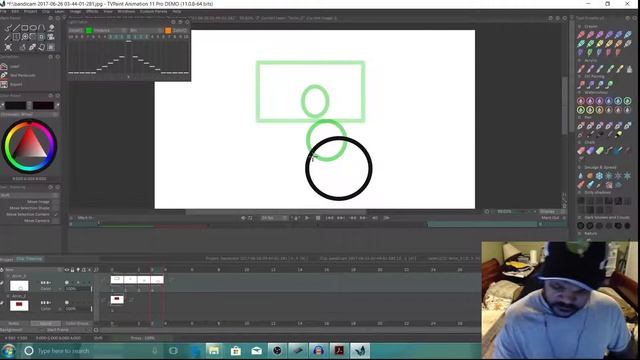Collapse the Acrylic preset group
Screen dimensions: 640x360
click(x=580, y=60)
